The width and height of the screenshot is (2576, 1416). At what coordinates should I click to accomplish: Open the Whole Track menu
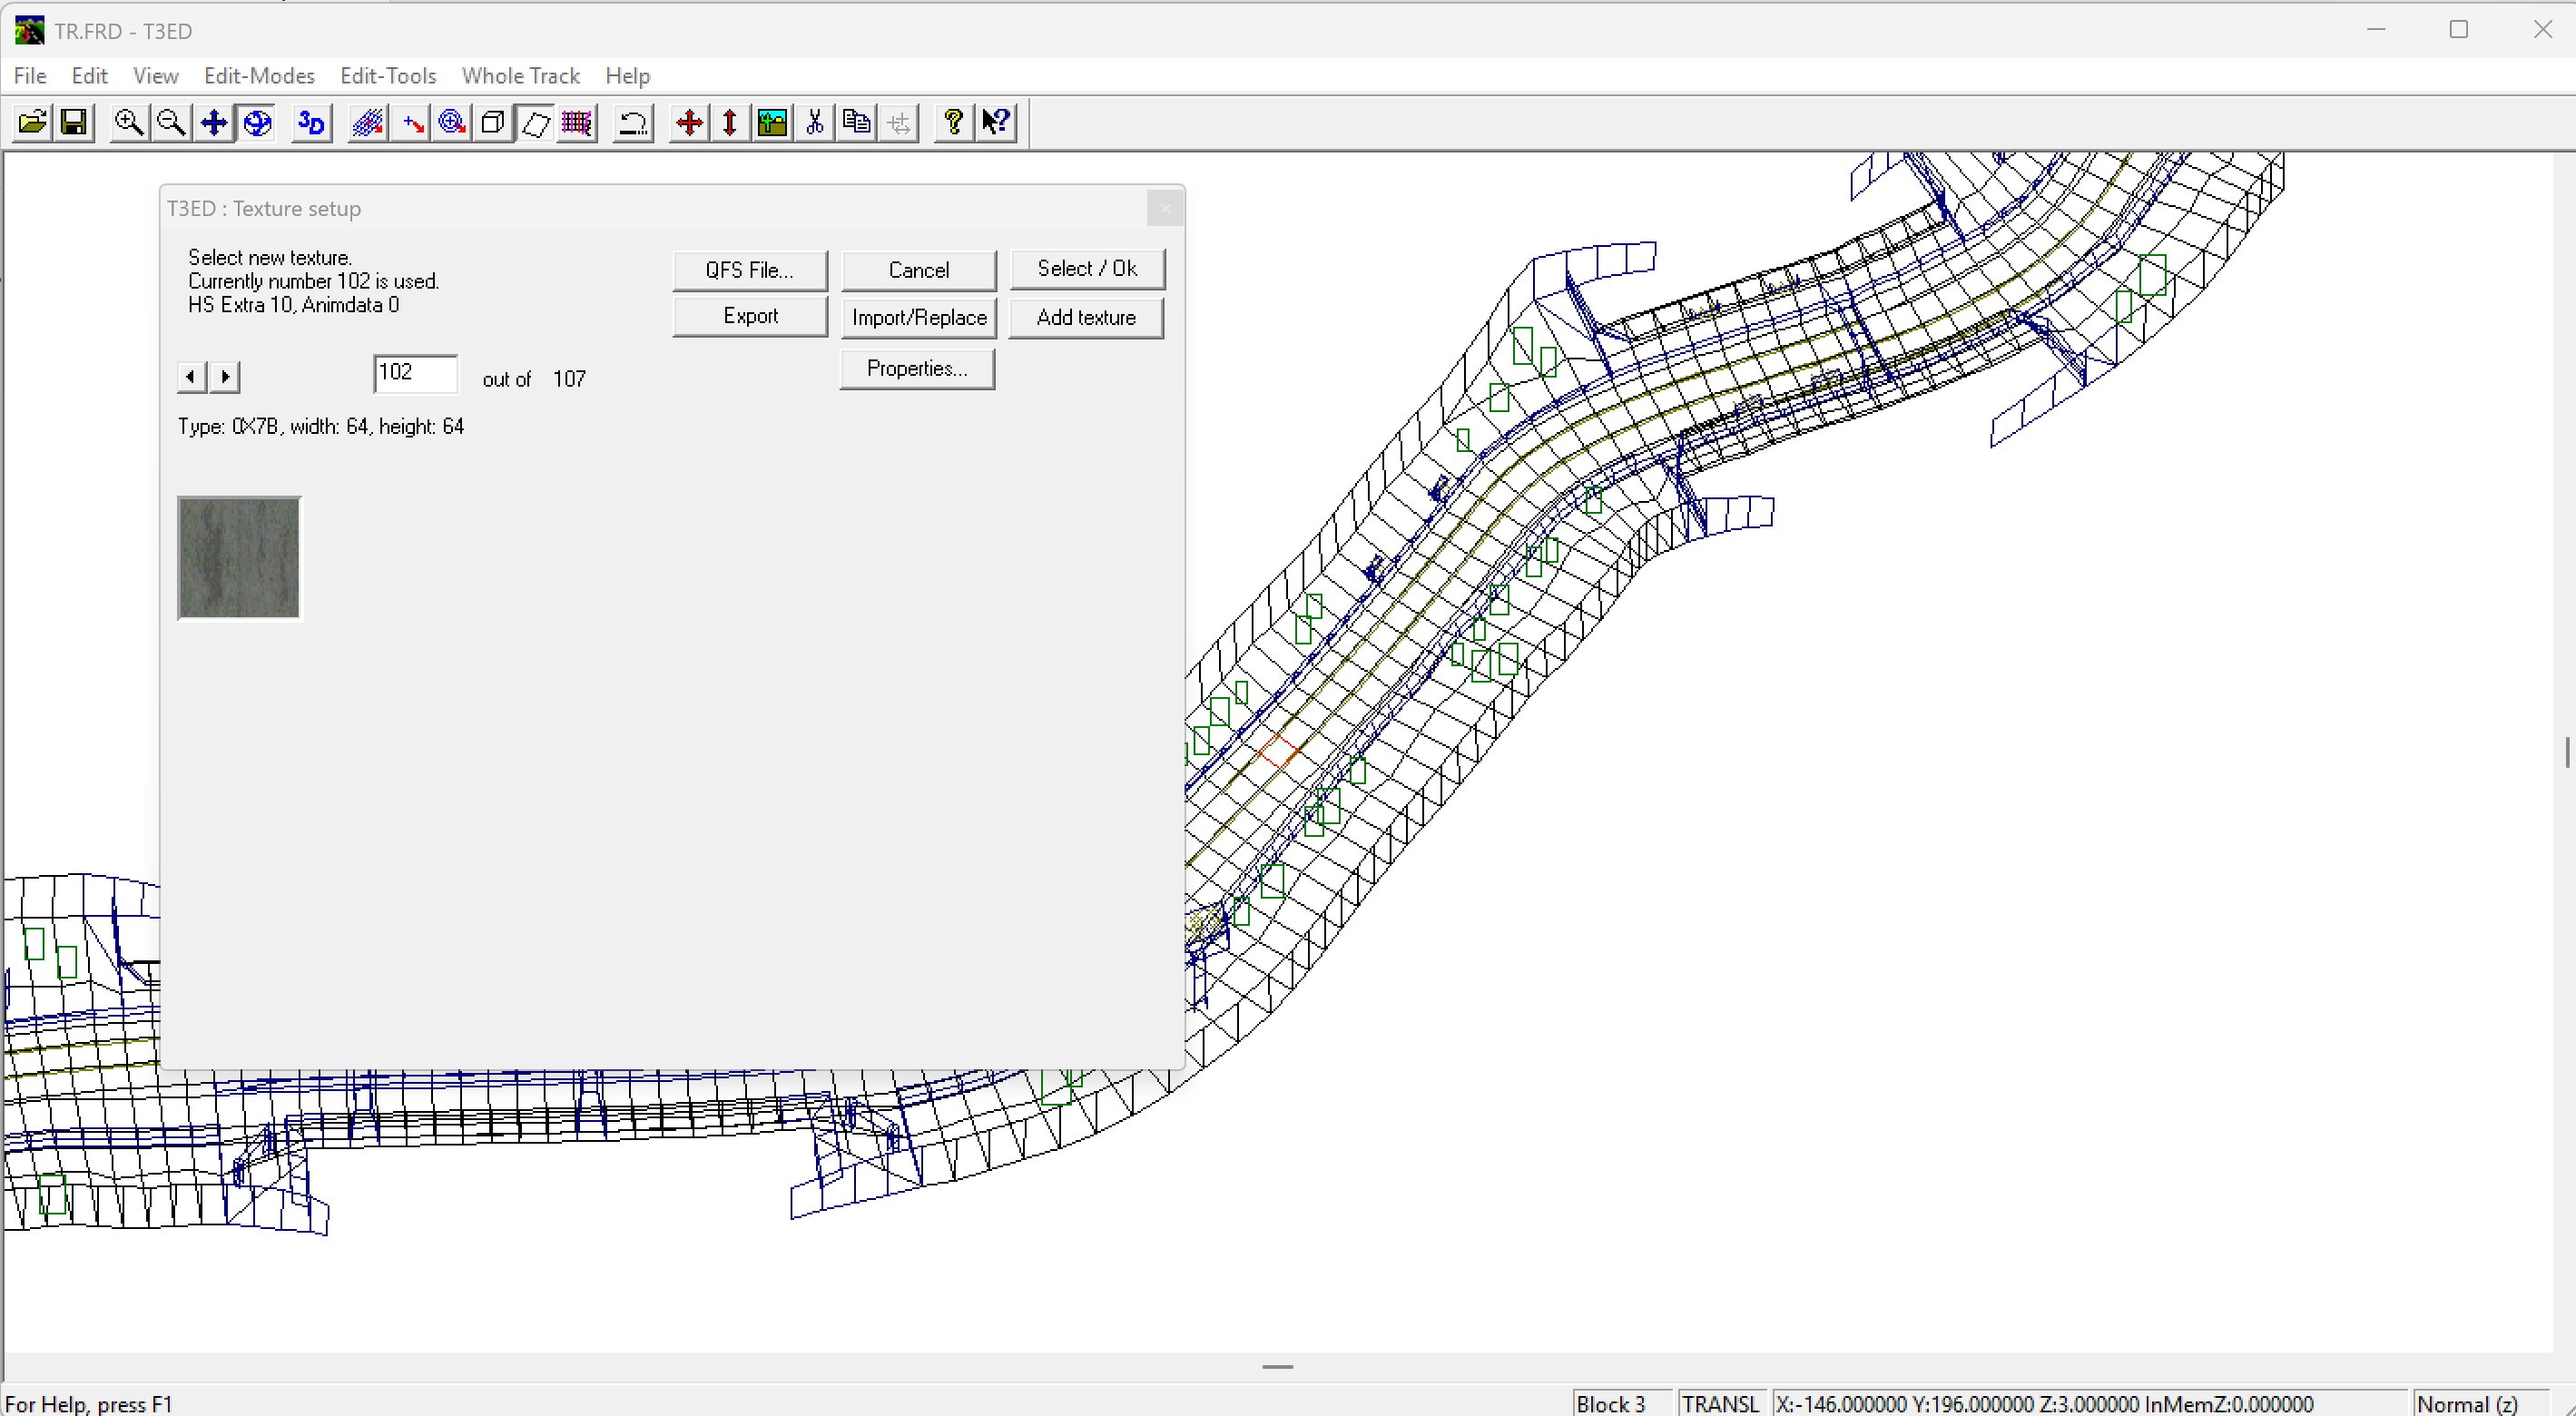(520, 76)
